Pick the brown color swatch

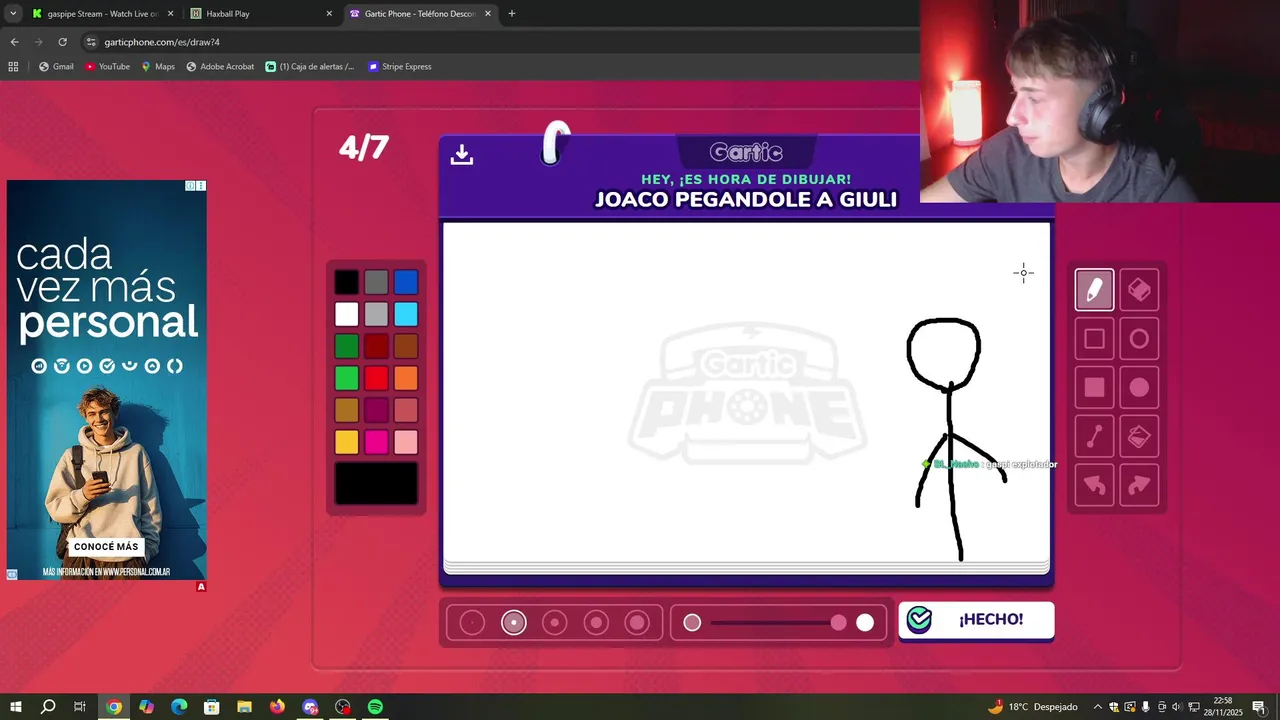(405, 346)
